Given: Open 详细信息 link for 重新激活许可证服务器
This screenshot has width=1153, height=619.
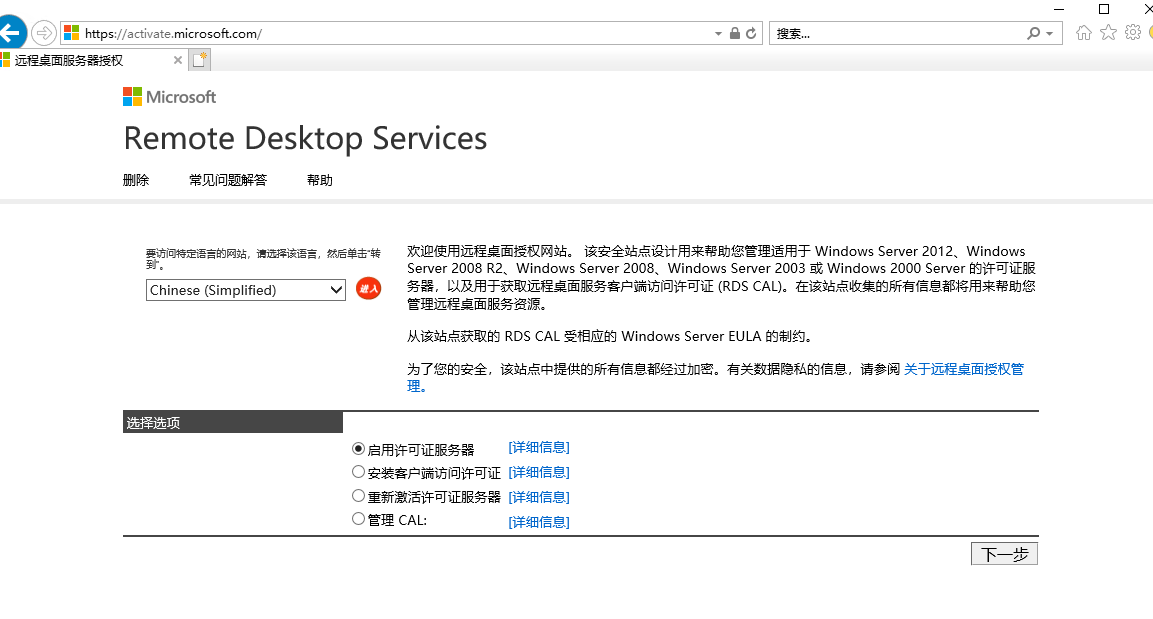Looking at the screenshot, I should click(x=539, y=498).
